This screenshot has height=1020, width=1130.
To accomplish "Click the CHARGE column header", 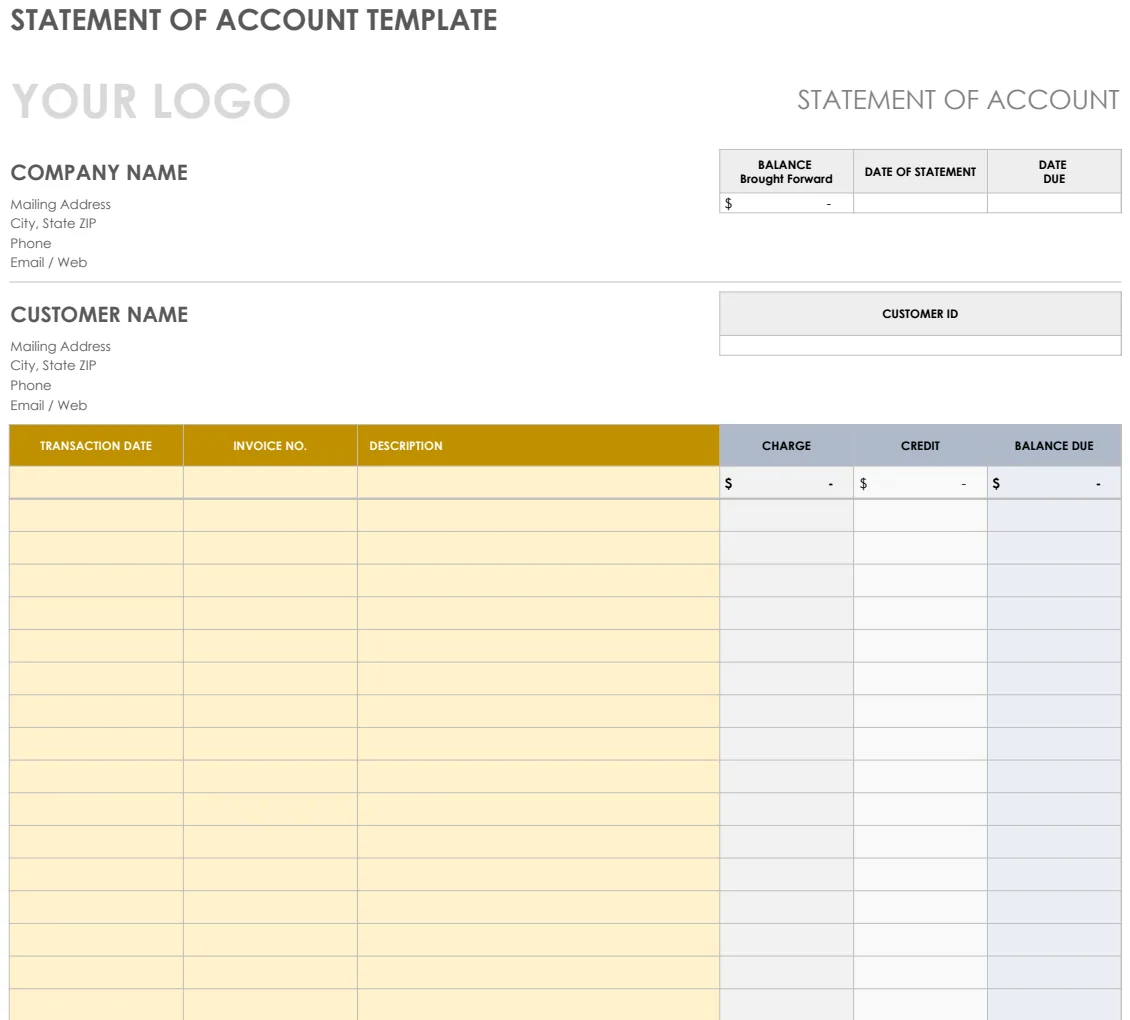I will pyautogui.click(x=786, y=445).
